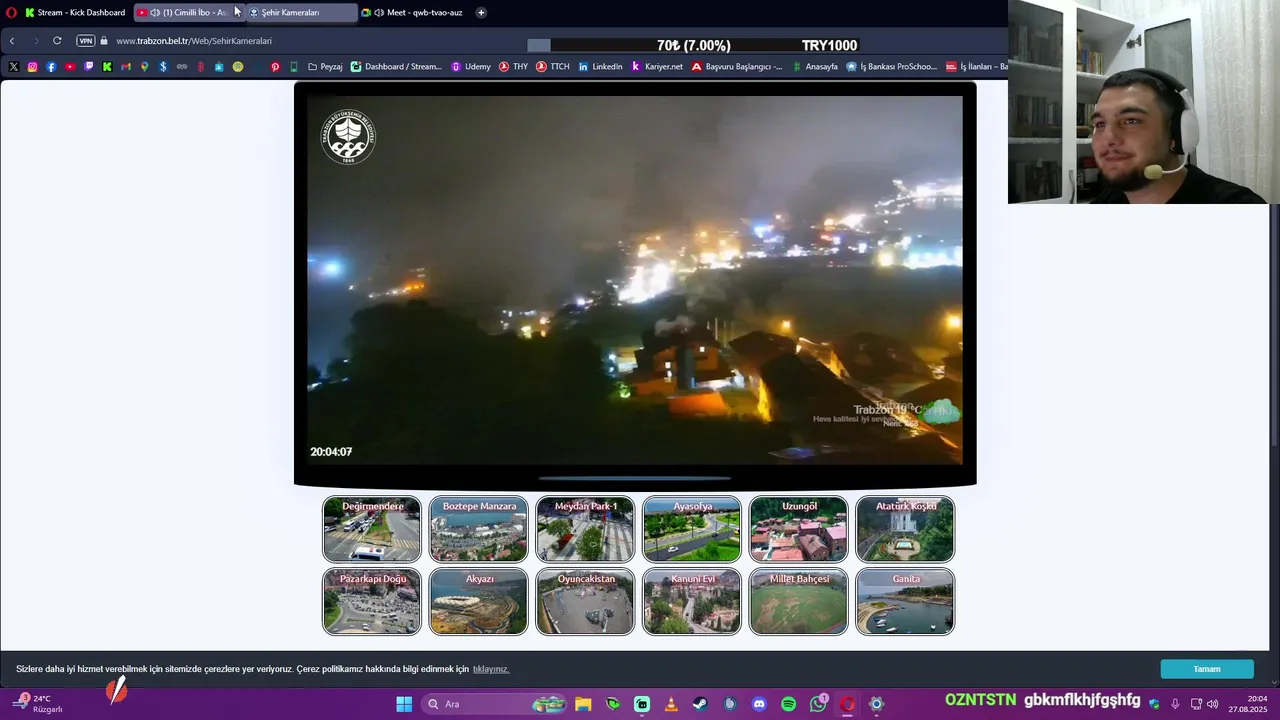Open the volume tray icon
Screen dimensions: 1280x720
coord(1212,704)
